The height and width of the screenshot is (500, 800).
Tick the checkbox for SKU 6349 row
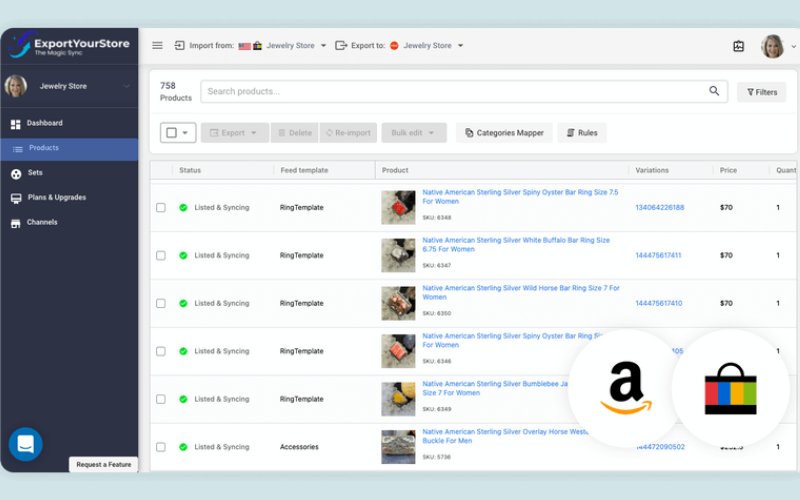click(x=161, y=399)
